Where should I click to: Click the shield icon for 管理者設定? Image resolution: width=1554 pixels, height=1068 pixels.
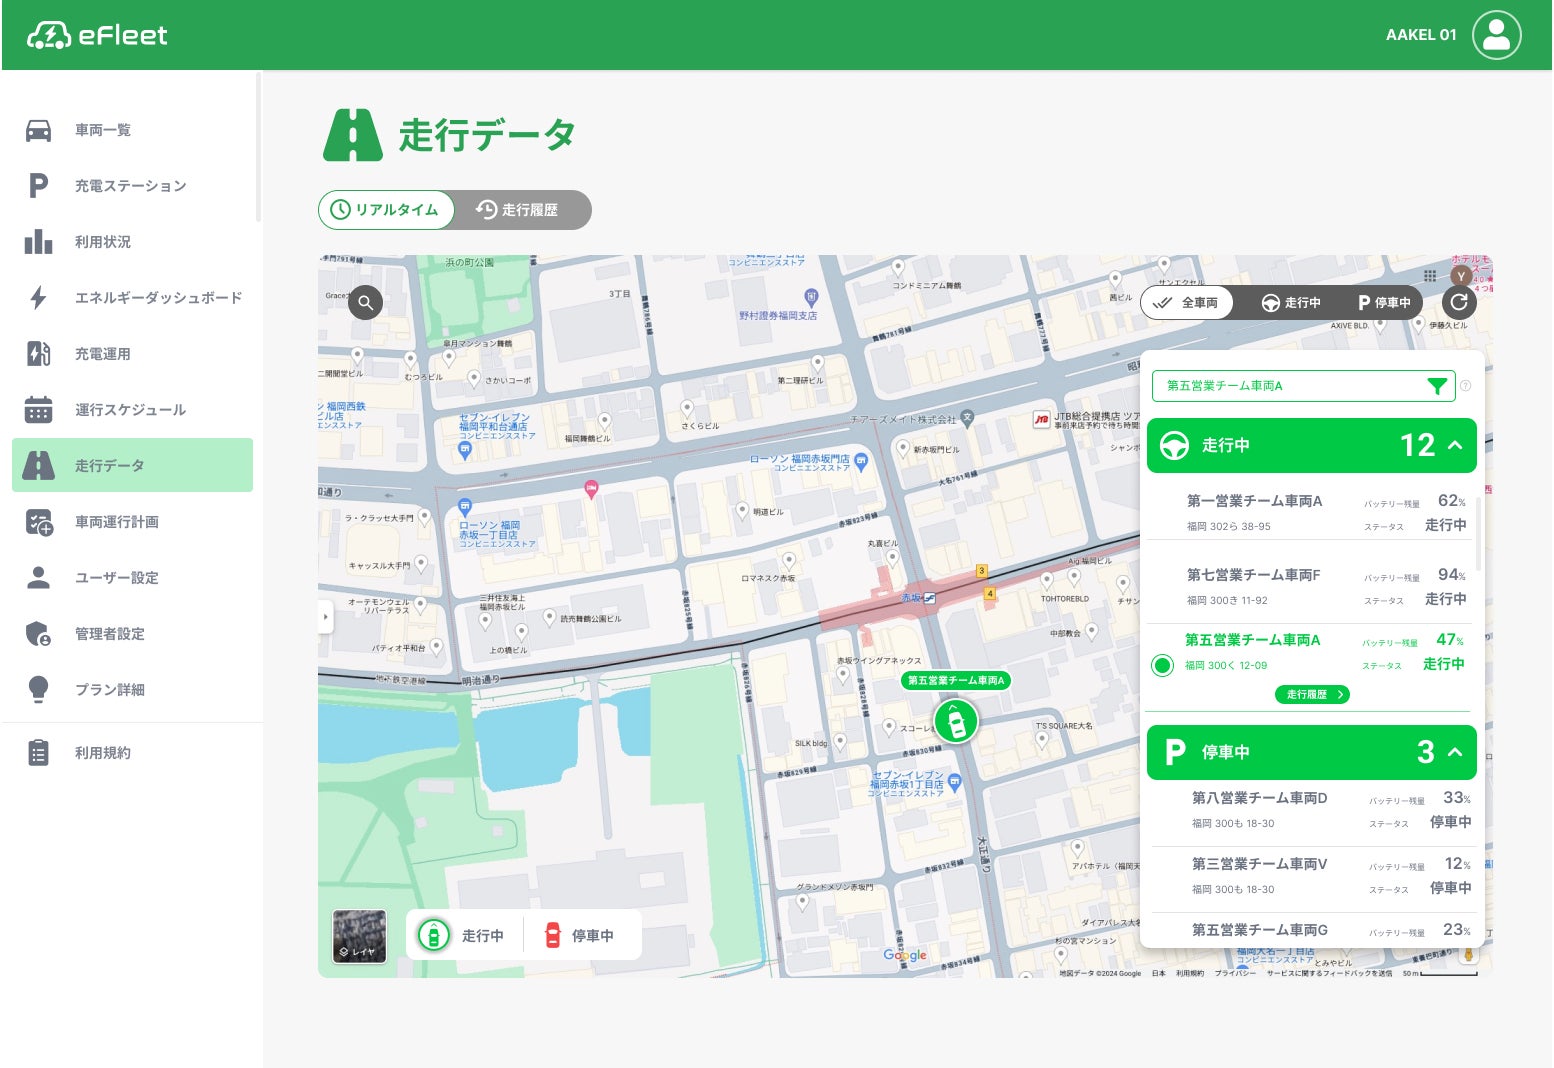pyautogui.click(x=38, y=634)
